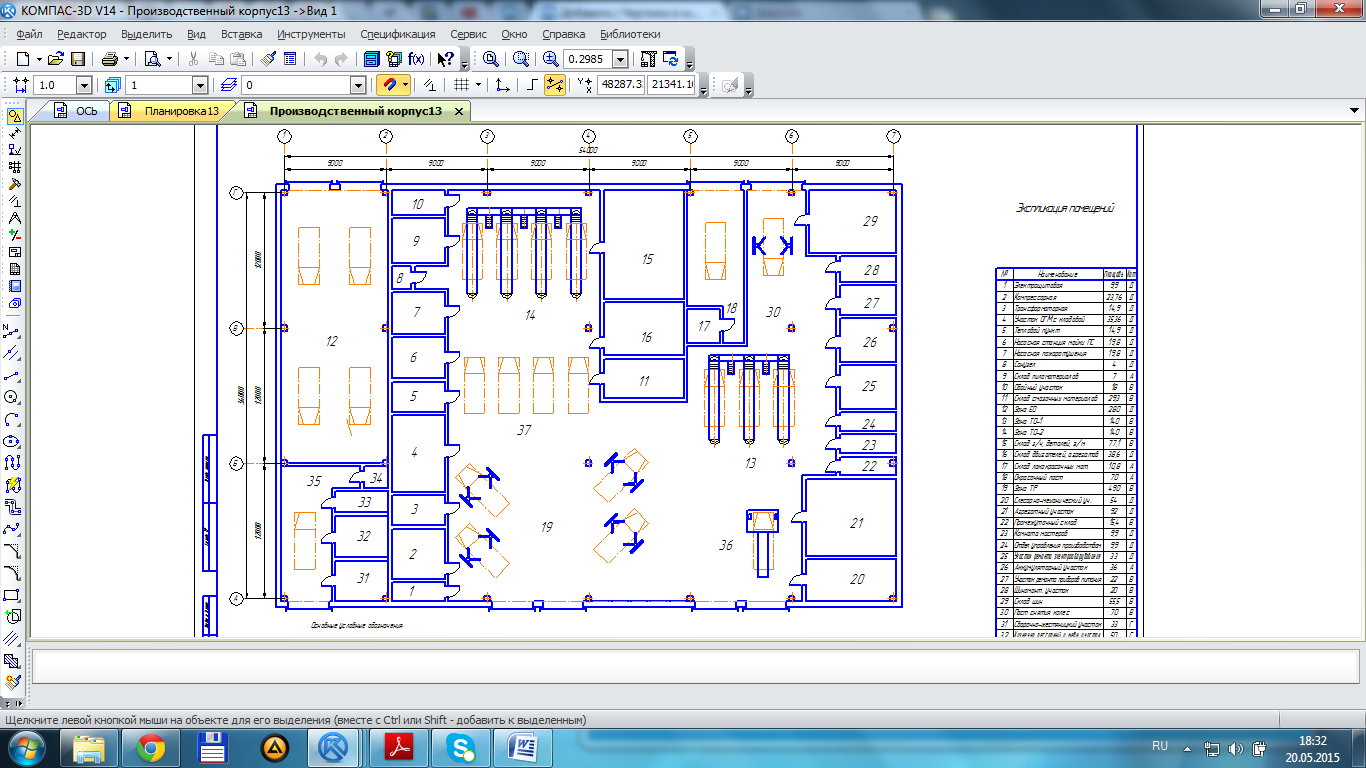Click room number 15 in the drawing

pyautogui.click(x=647, y=259)
